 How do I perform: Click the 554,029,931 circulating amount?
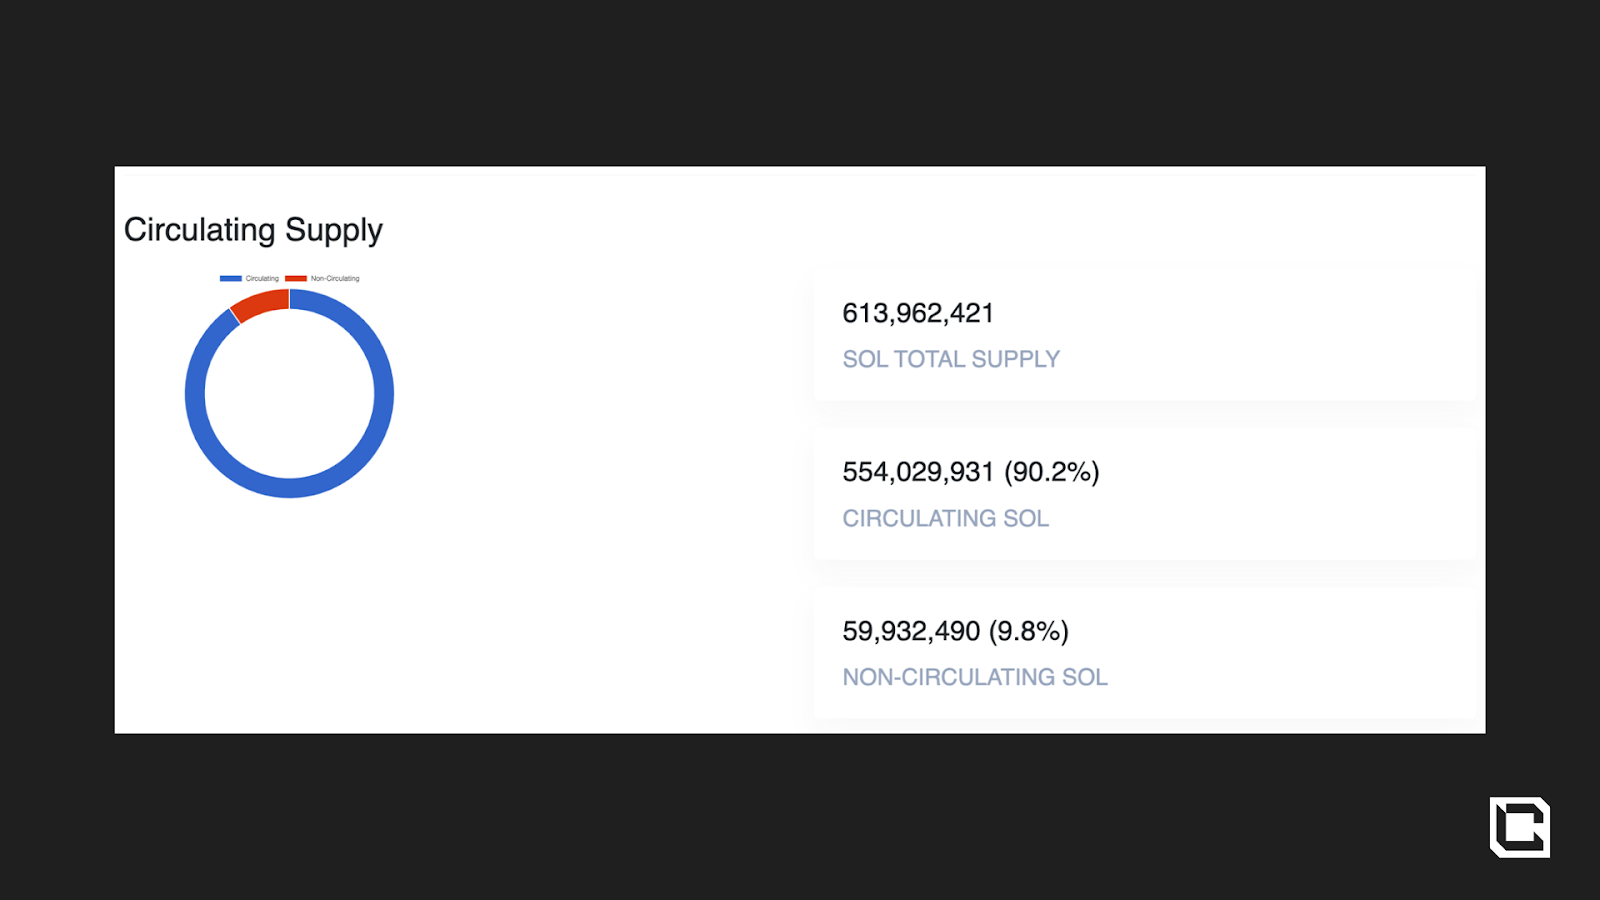point(918,472)
